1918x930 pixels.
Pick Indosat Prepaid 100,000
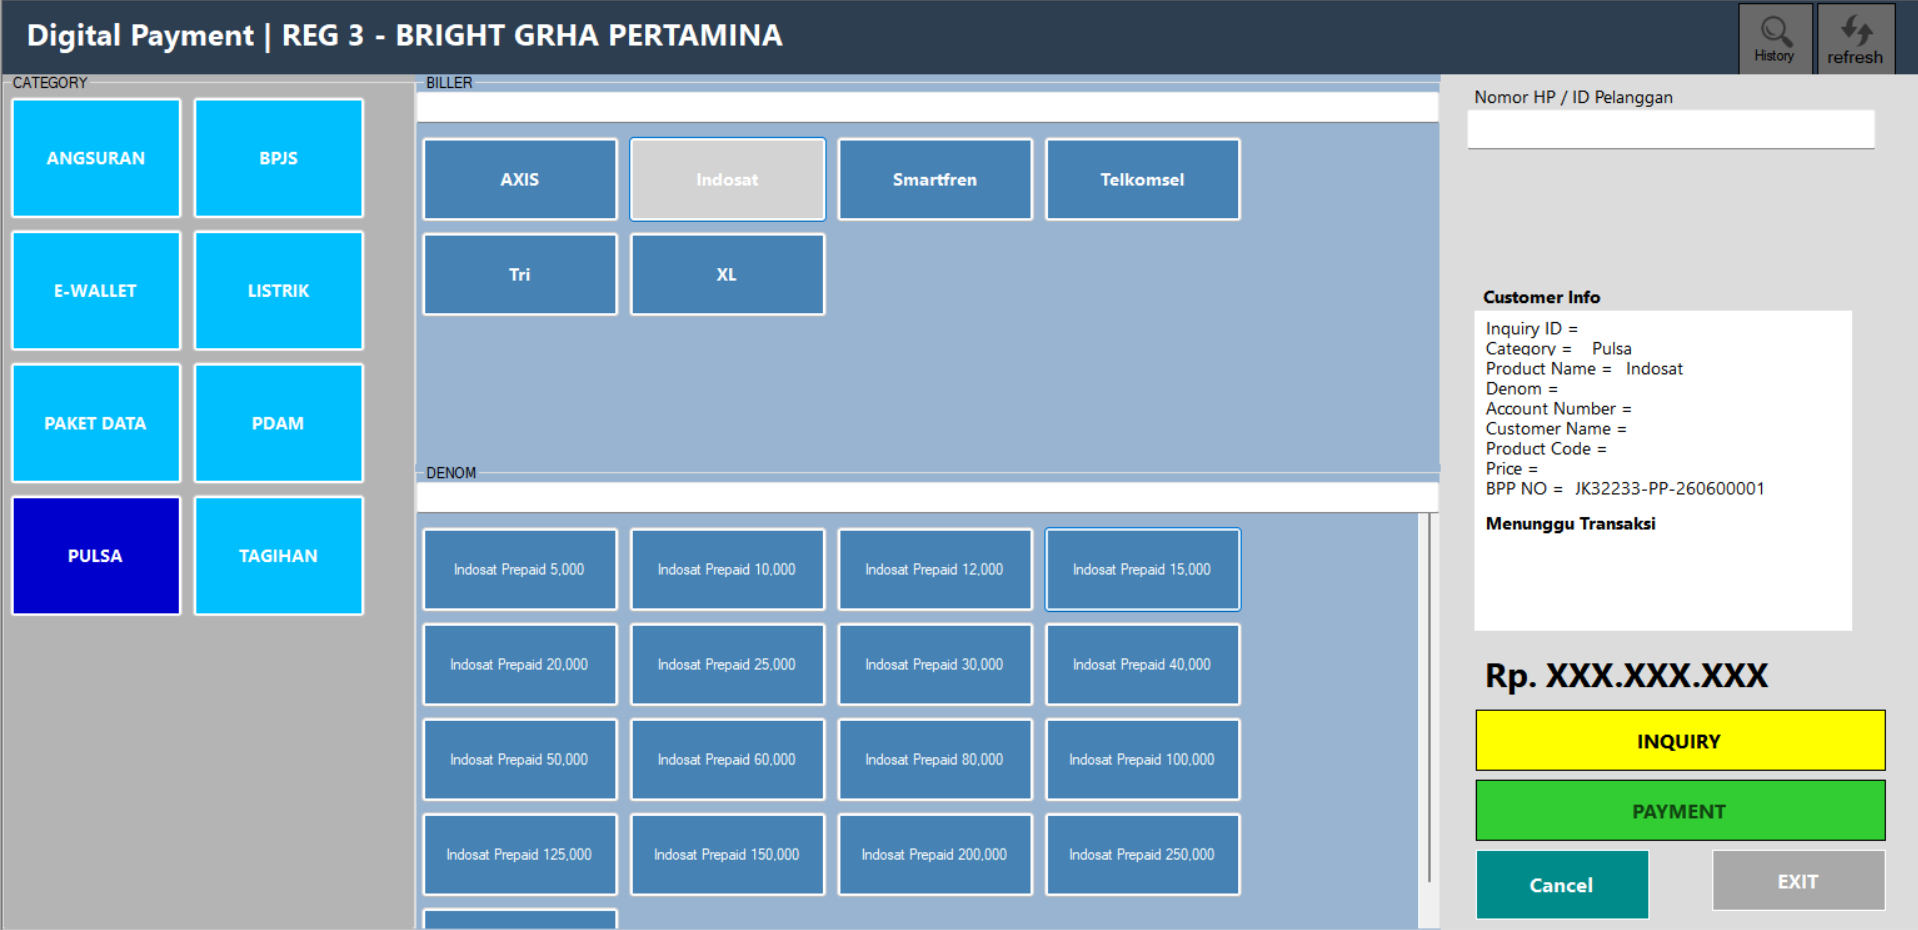pyautogui.click(x=1142, y=759)
